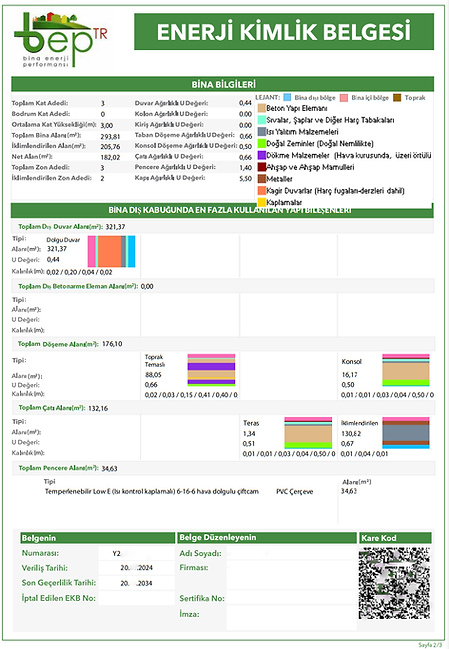Image resolution: width=449 pixels, height=649 pixels.
Task: Click the BEP-TR bina enerji performansı logo
Action: (x=60, y=40)
